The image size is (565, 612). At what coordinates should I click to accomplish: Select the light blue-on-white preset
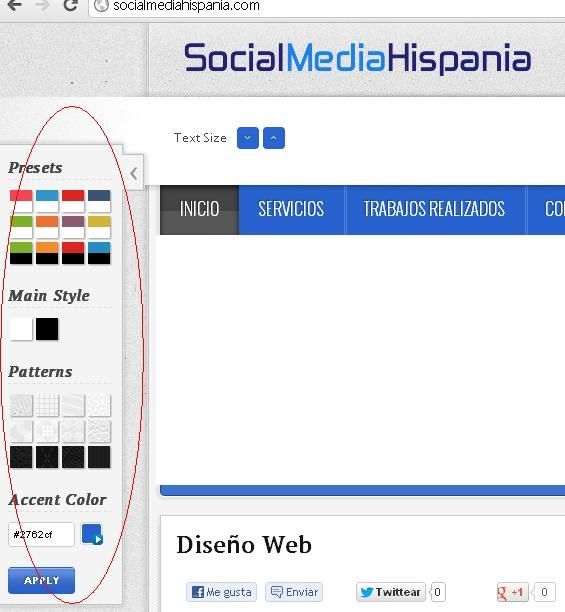pyautogui.click(x=47, y=201)
